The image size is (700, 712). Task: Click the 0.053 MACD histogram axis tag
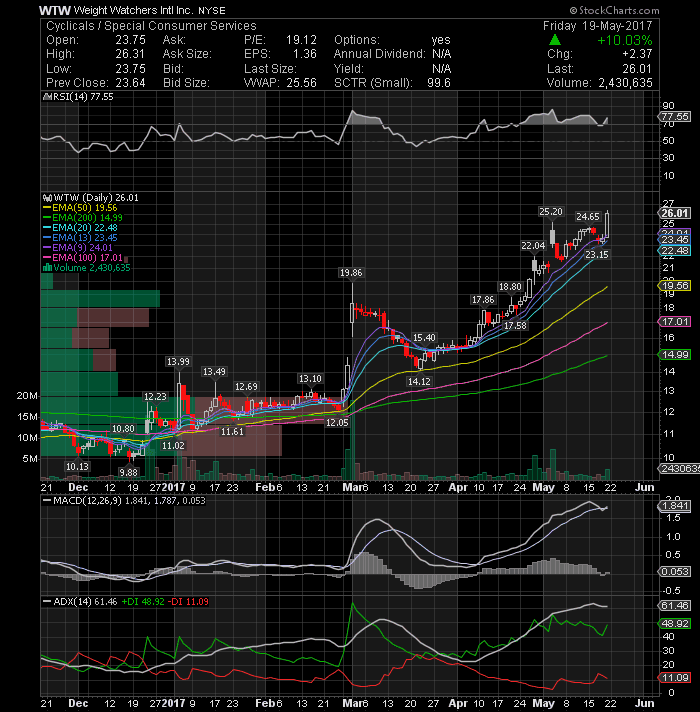coord(674,572)
